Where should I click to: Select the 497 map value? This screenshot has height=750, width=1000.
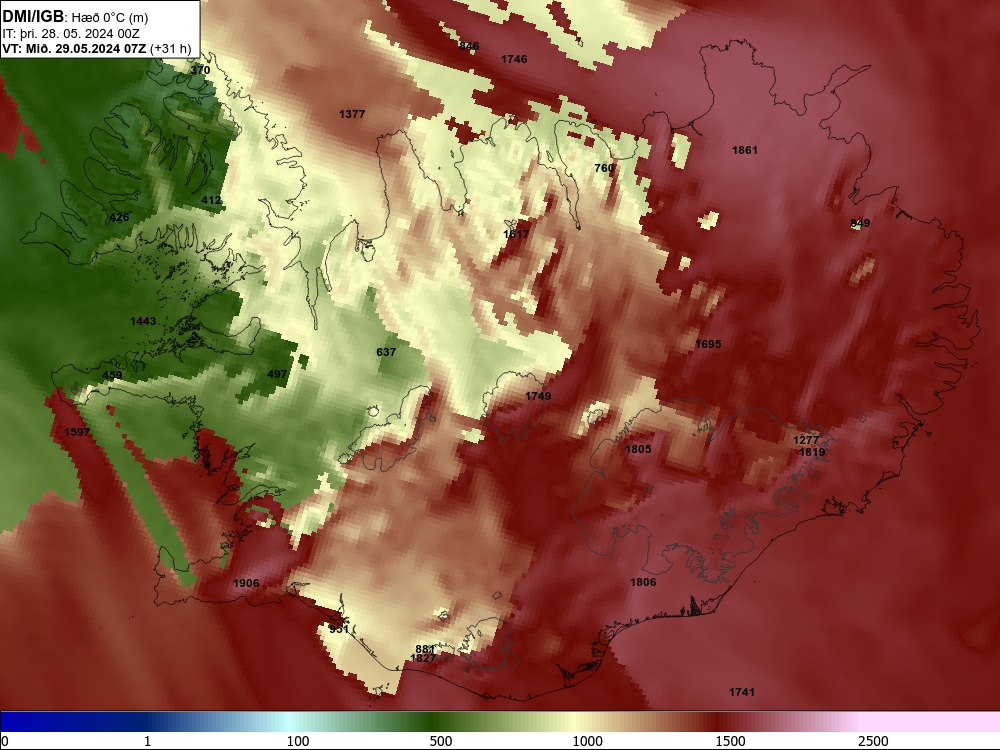click(x=277, y=374)
